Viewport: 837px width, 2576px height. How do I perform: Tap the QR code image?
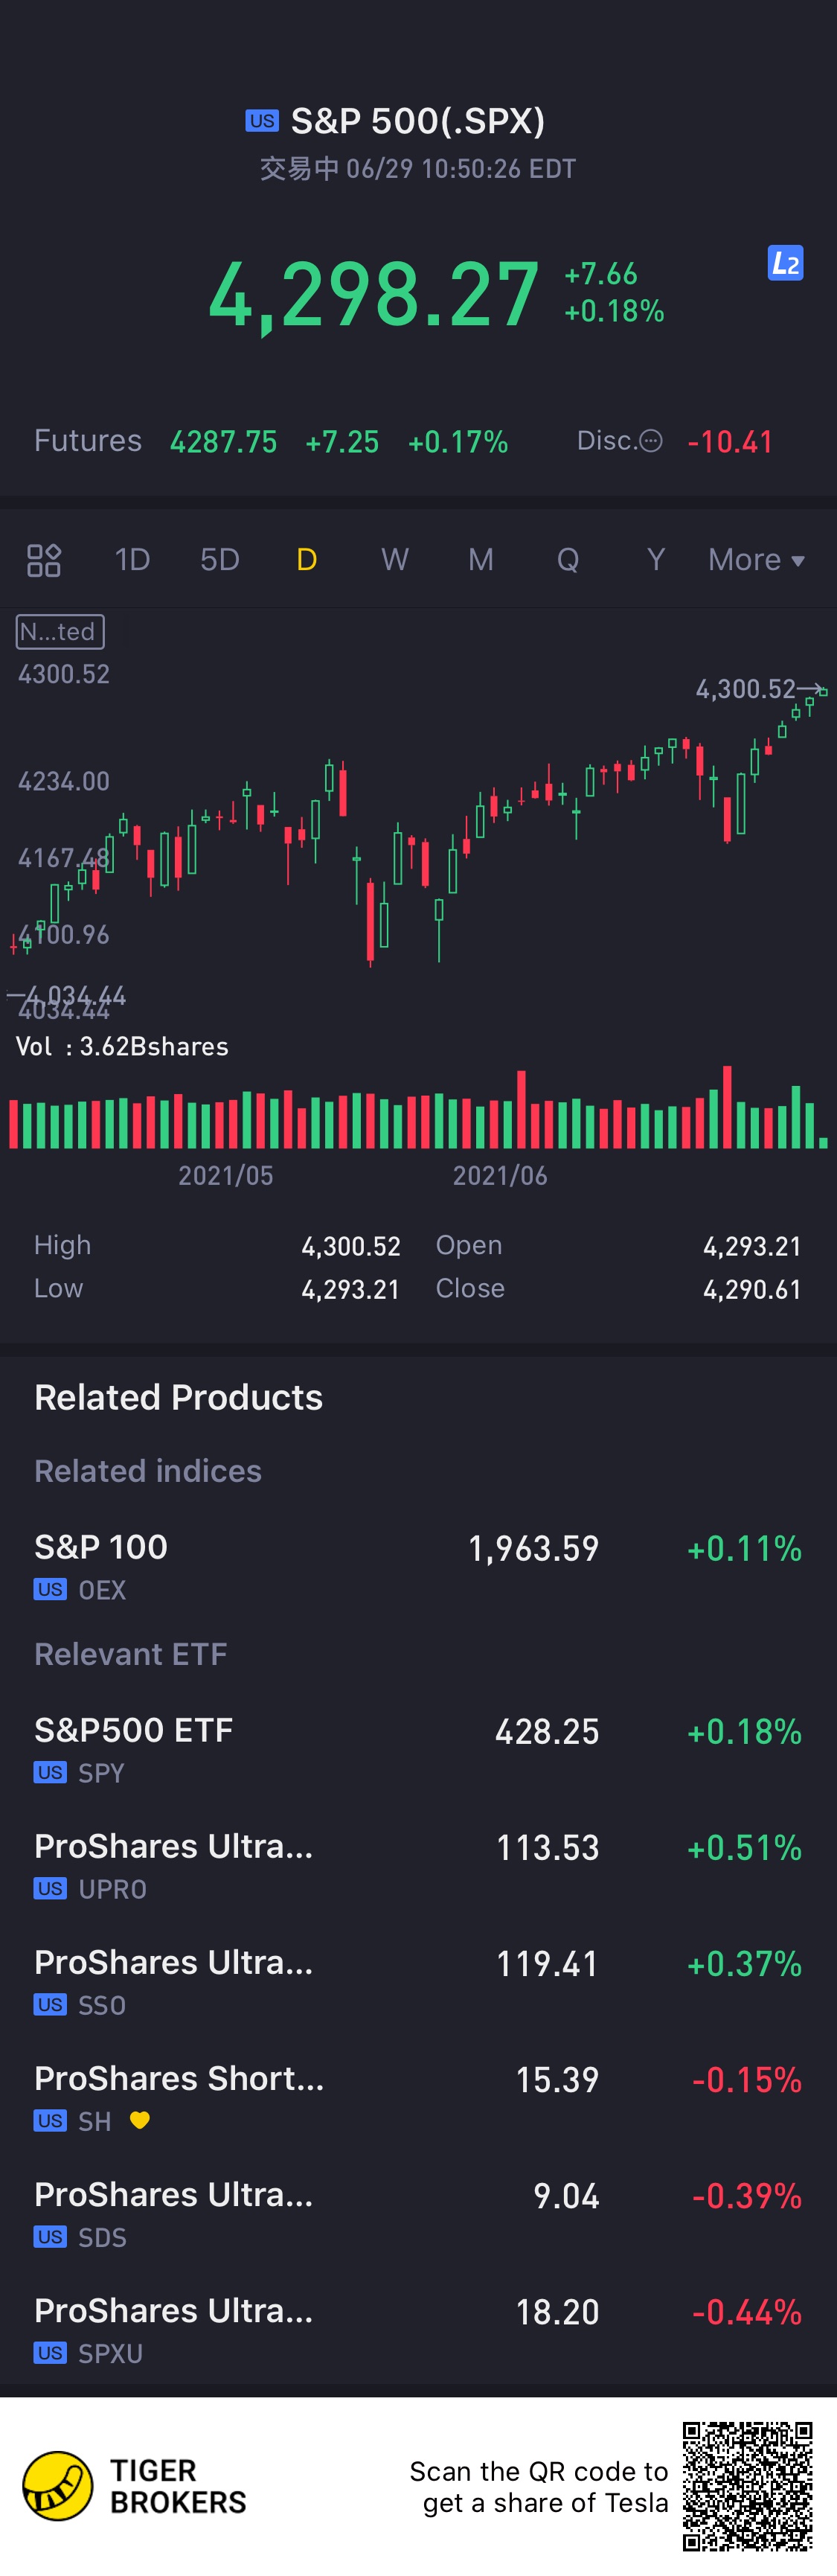click(x=747, y=2486)
